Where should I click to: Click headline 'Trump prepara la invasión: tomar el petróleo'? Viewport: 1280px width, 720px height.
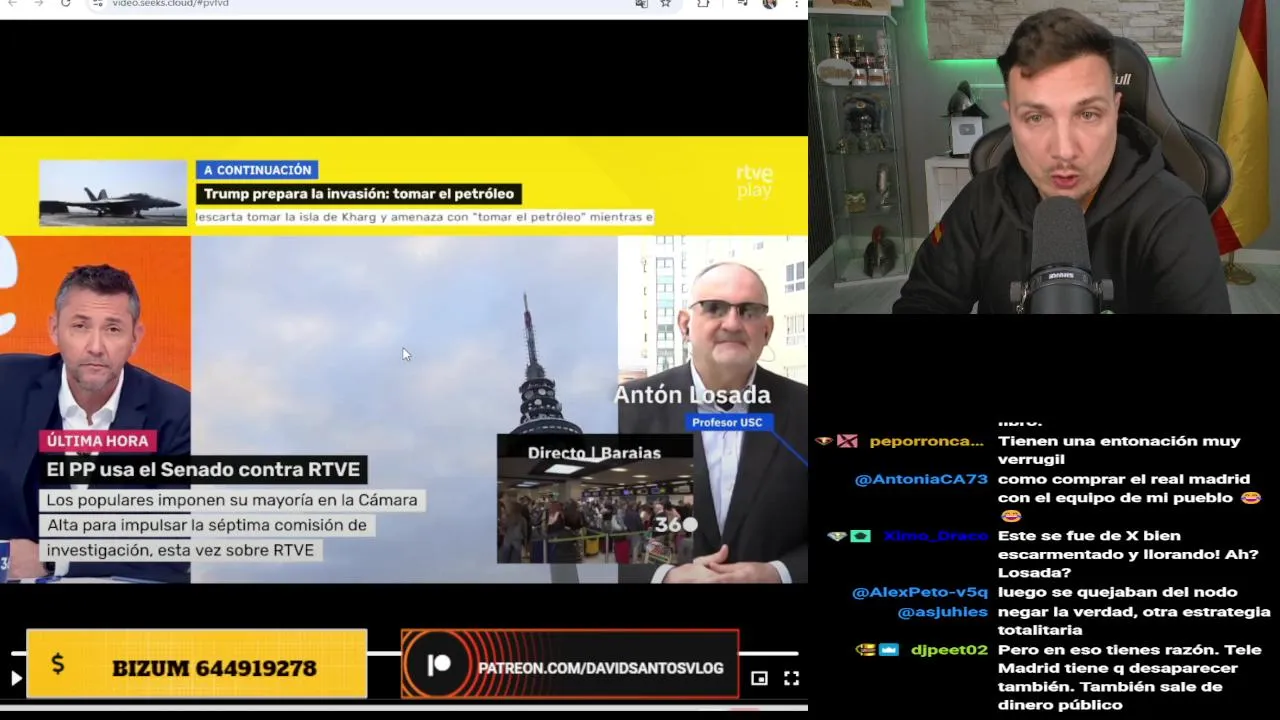pos(359,194)
